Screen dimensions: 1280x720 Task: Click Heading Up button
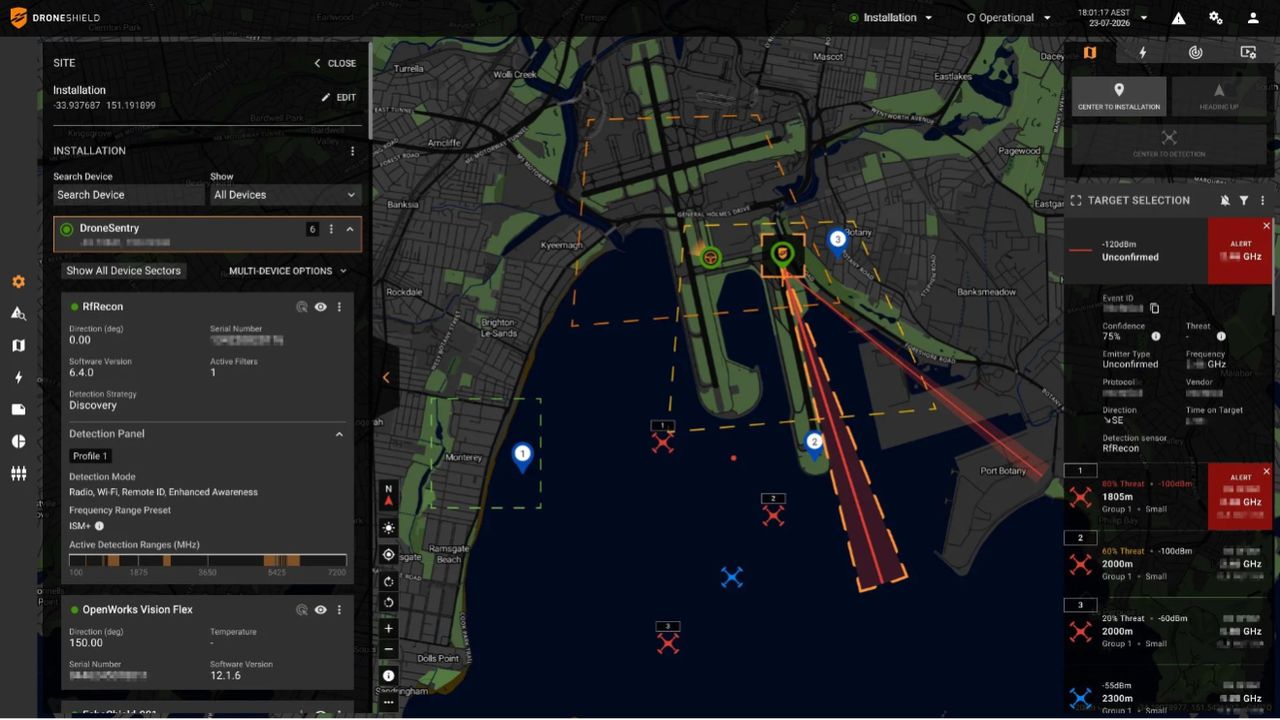click(x=1219, y=96)
